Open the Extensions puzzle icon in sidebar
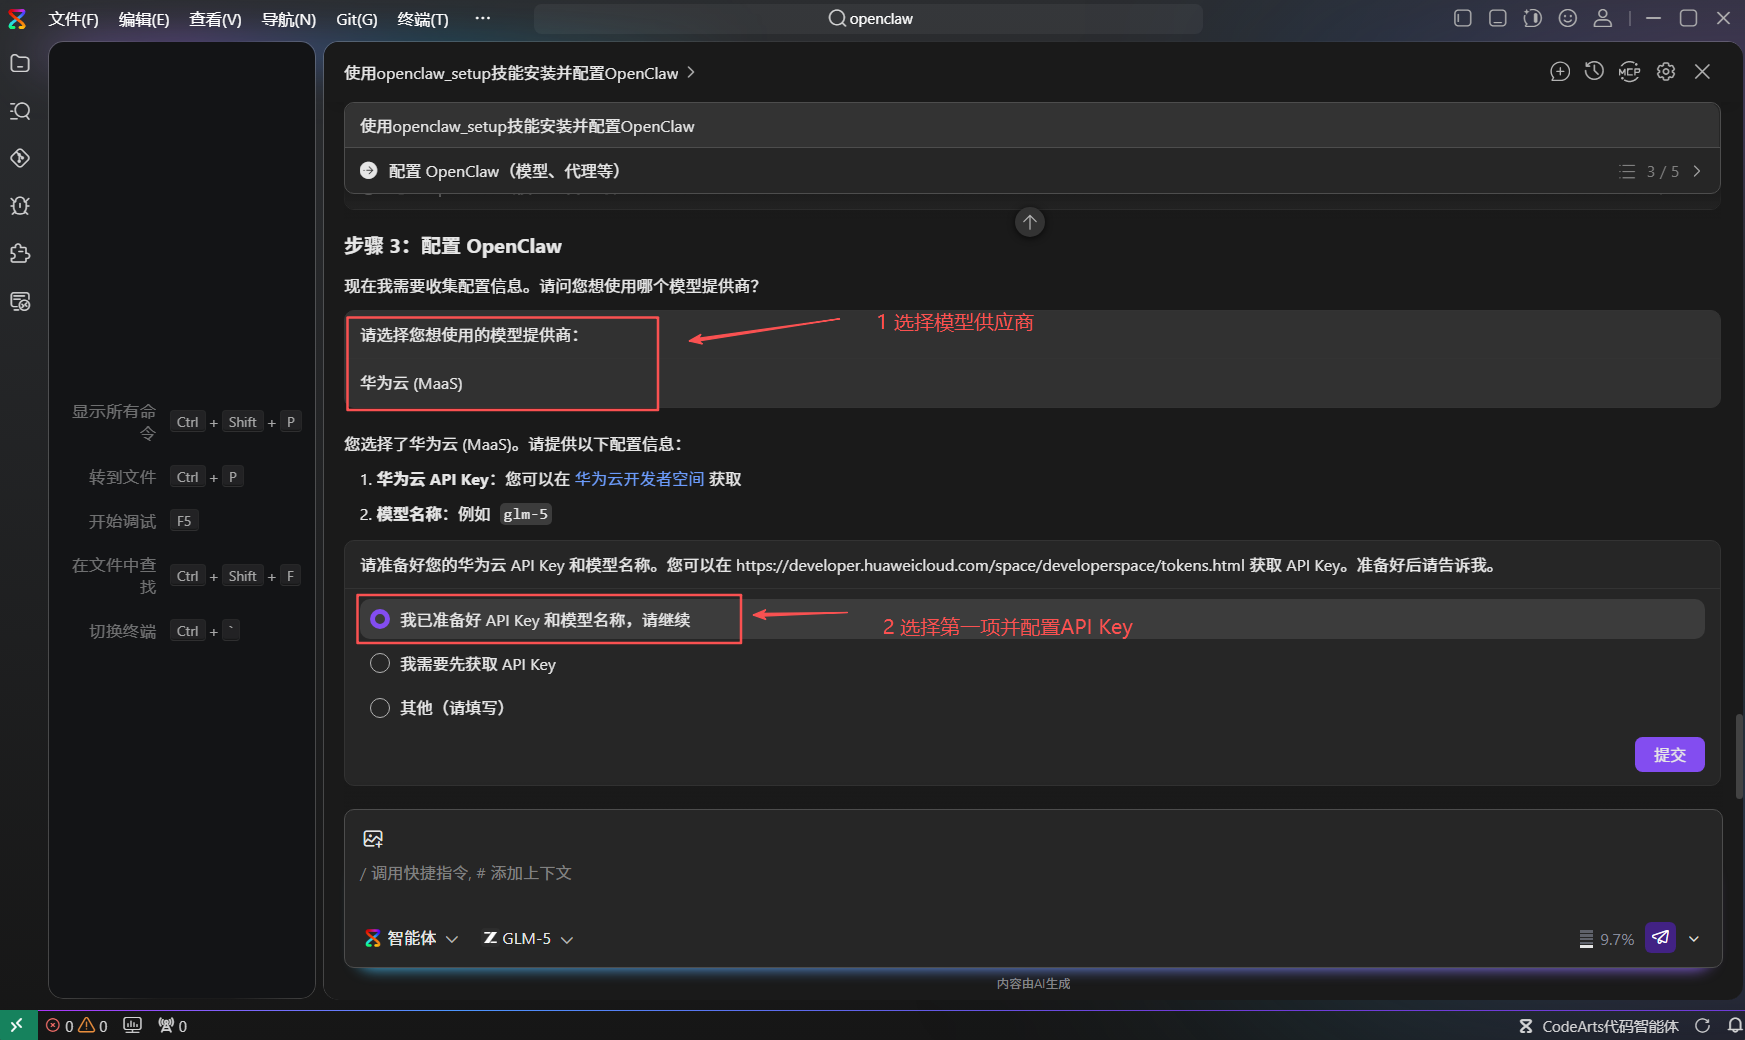The image size is (1745, 1040). (20, 254)
